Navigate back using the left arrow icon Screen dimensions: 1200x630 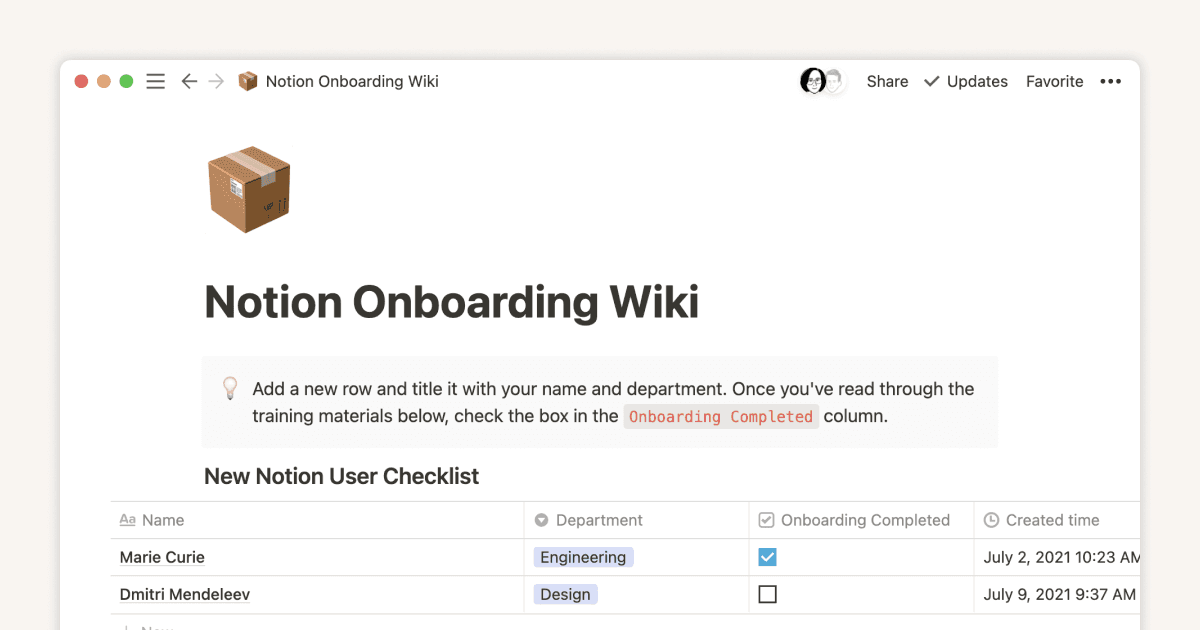(189, 81)
